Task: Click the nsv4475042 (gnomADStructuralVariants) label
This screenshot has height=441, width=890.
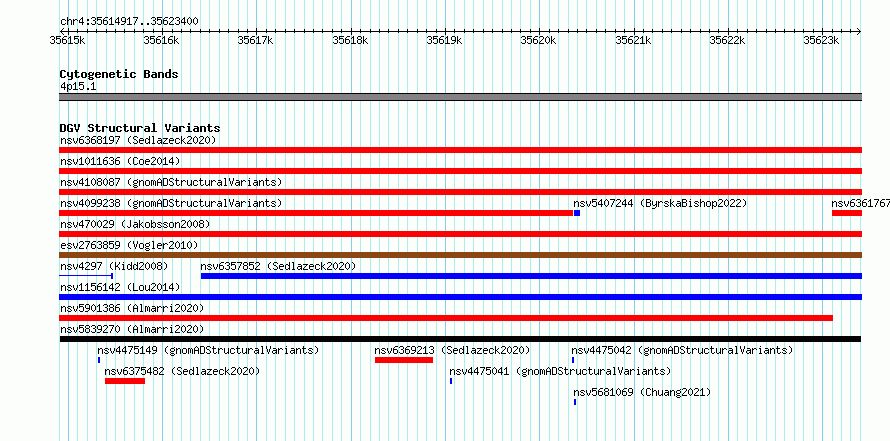Action: tap(682, 350)
